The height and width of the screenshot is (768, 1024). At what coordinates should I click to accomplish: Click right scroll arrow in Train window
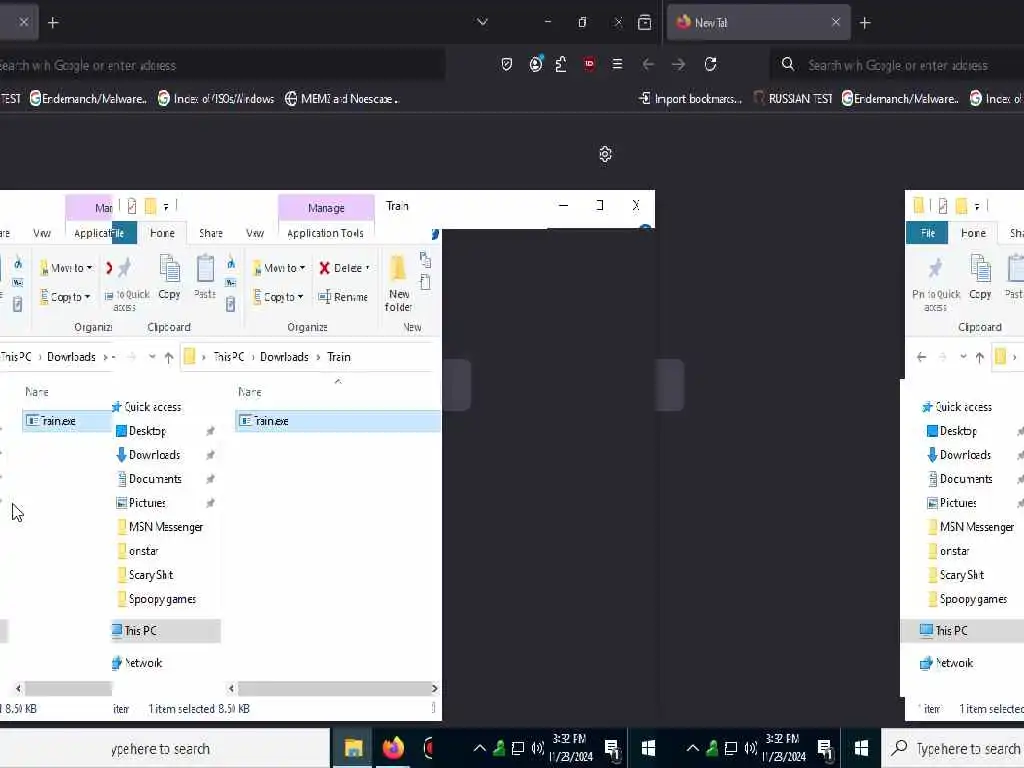click(x=435, y=688)
